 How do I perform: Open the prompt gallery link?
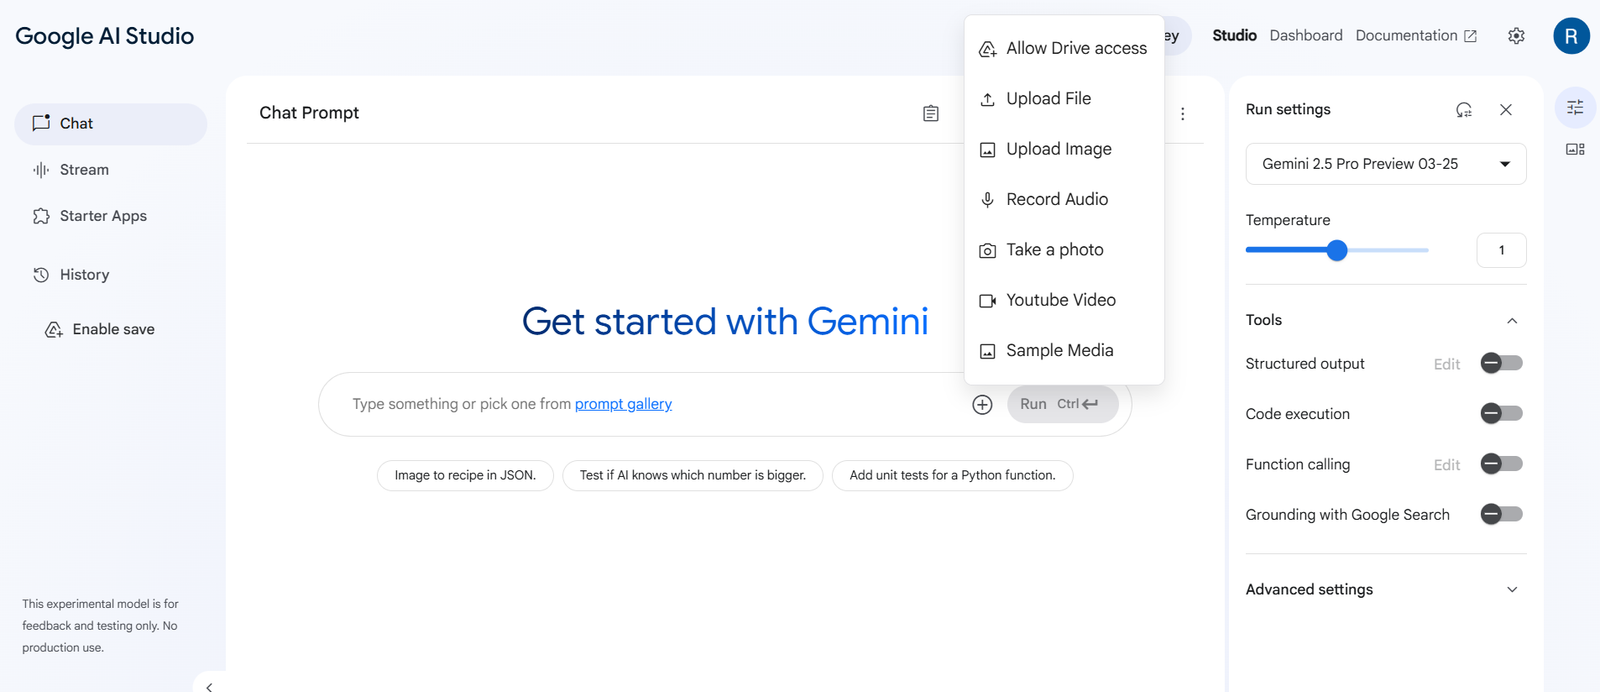coord(623,404)
